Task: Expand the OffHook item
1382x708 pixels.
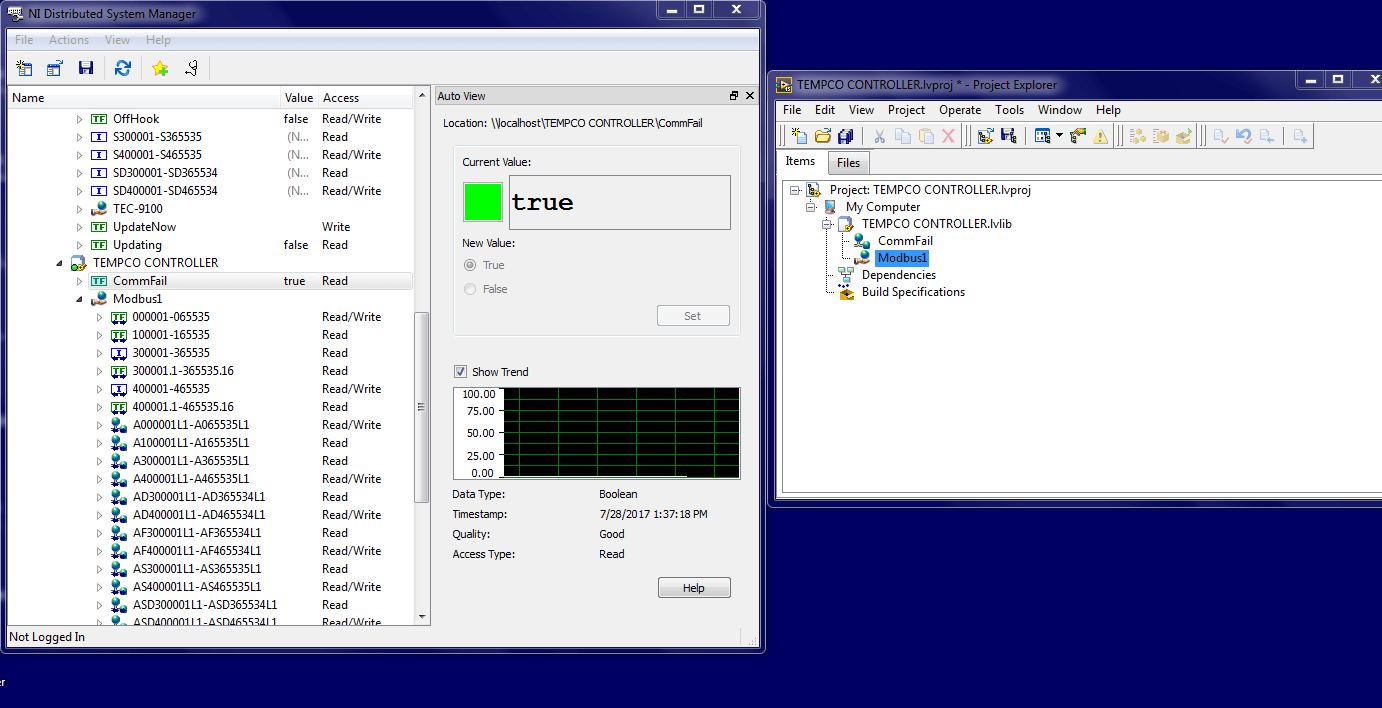Action: pos(80,119)
